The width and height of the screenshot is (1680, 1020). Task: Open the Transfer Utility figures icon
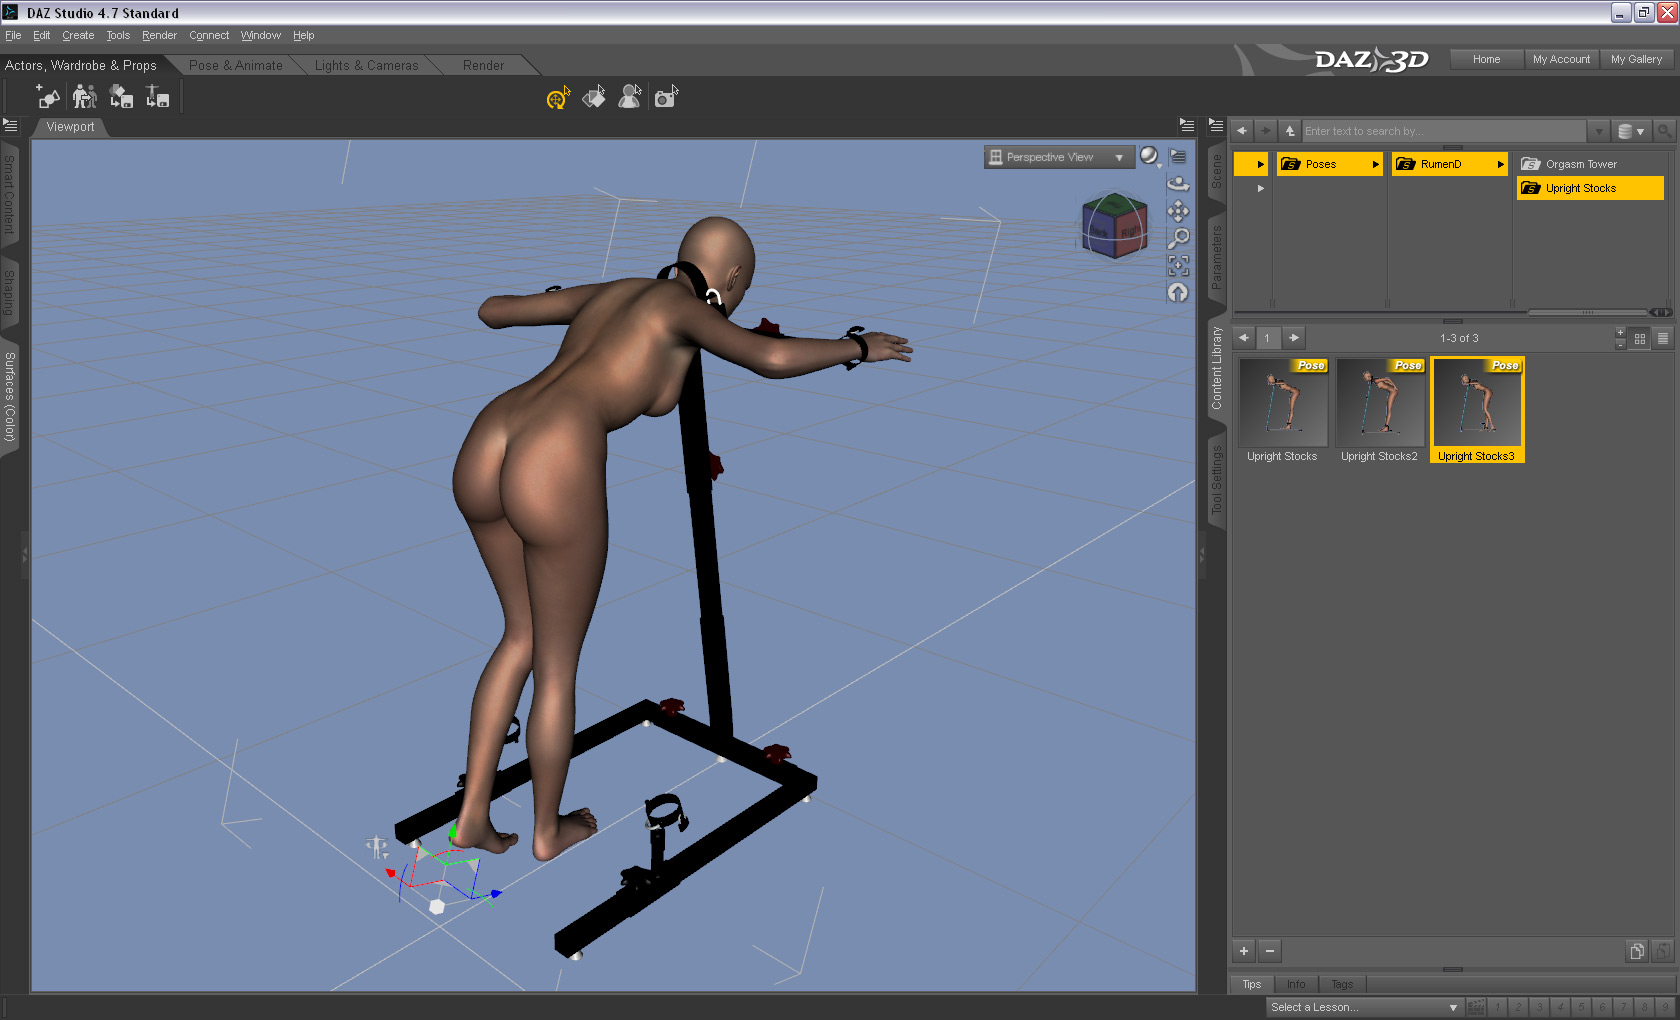coord(85,96)
